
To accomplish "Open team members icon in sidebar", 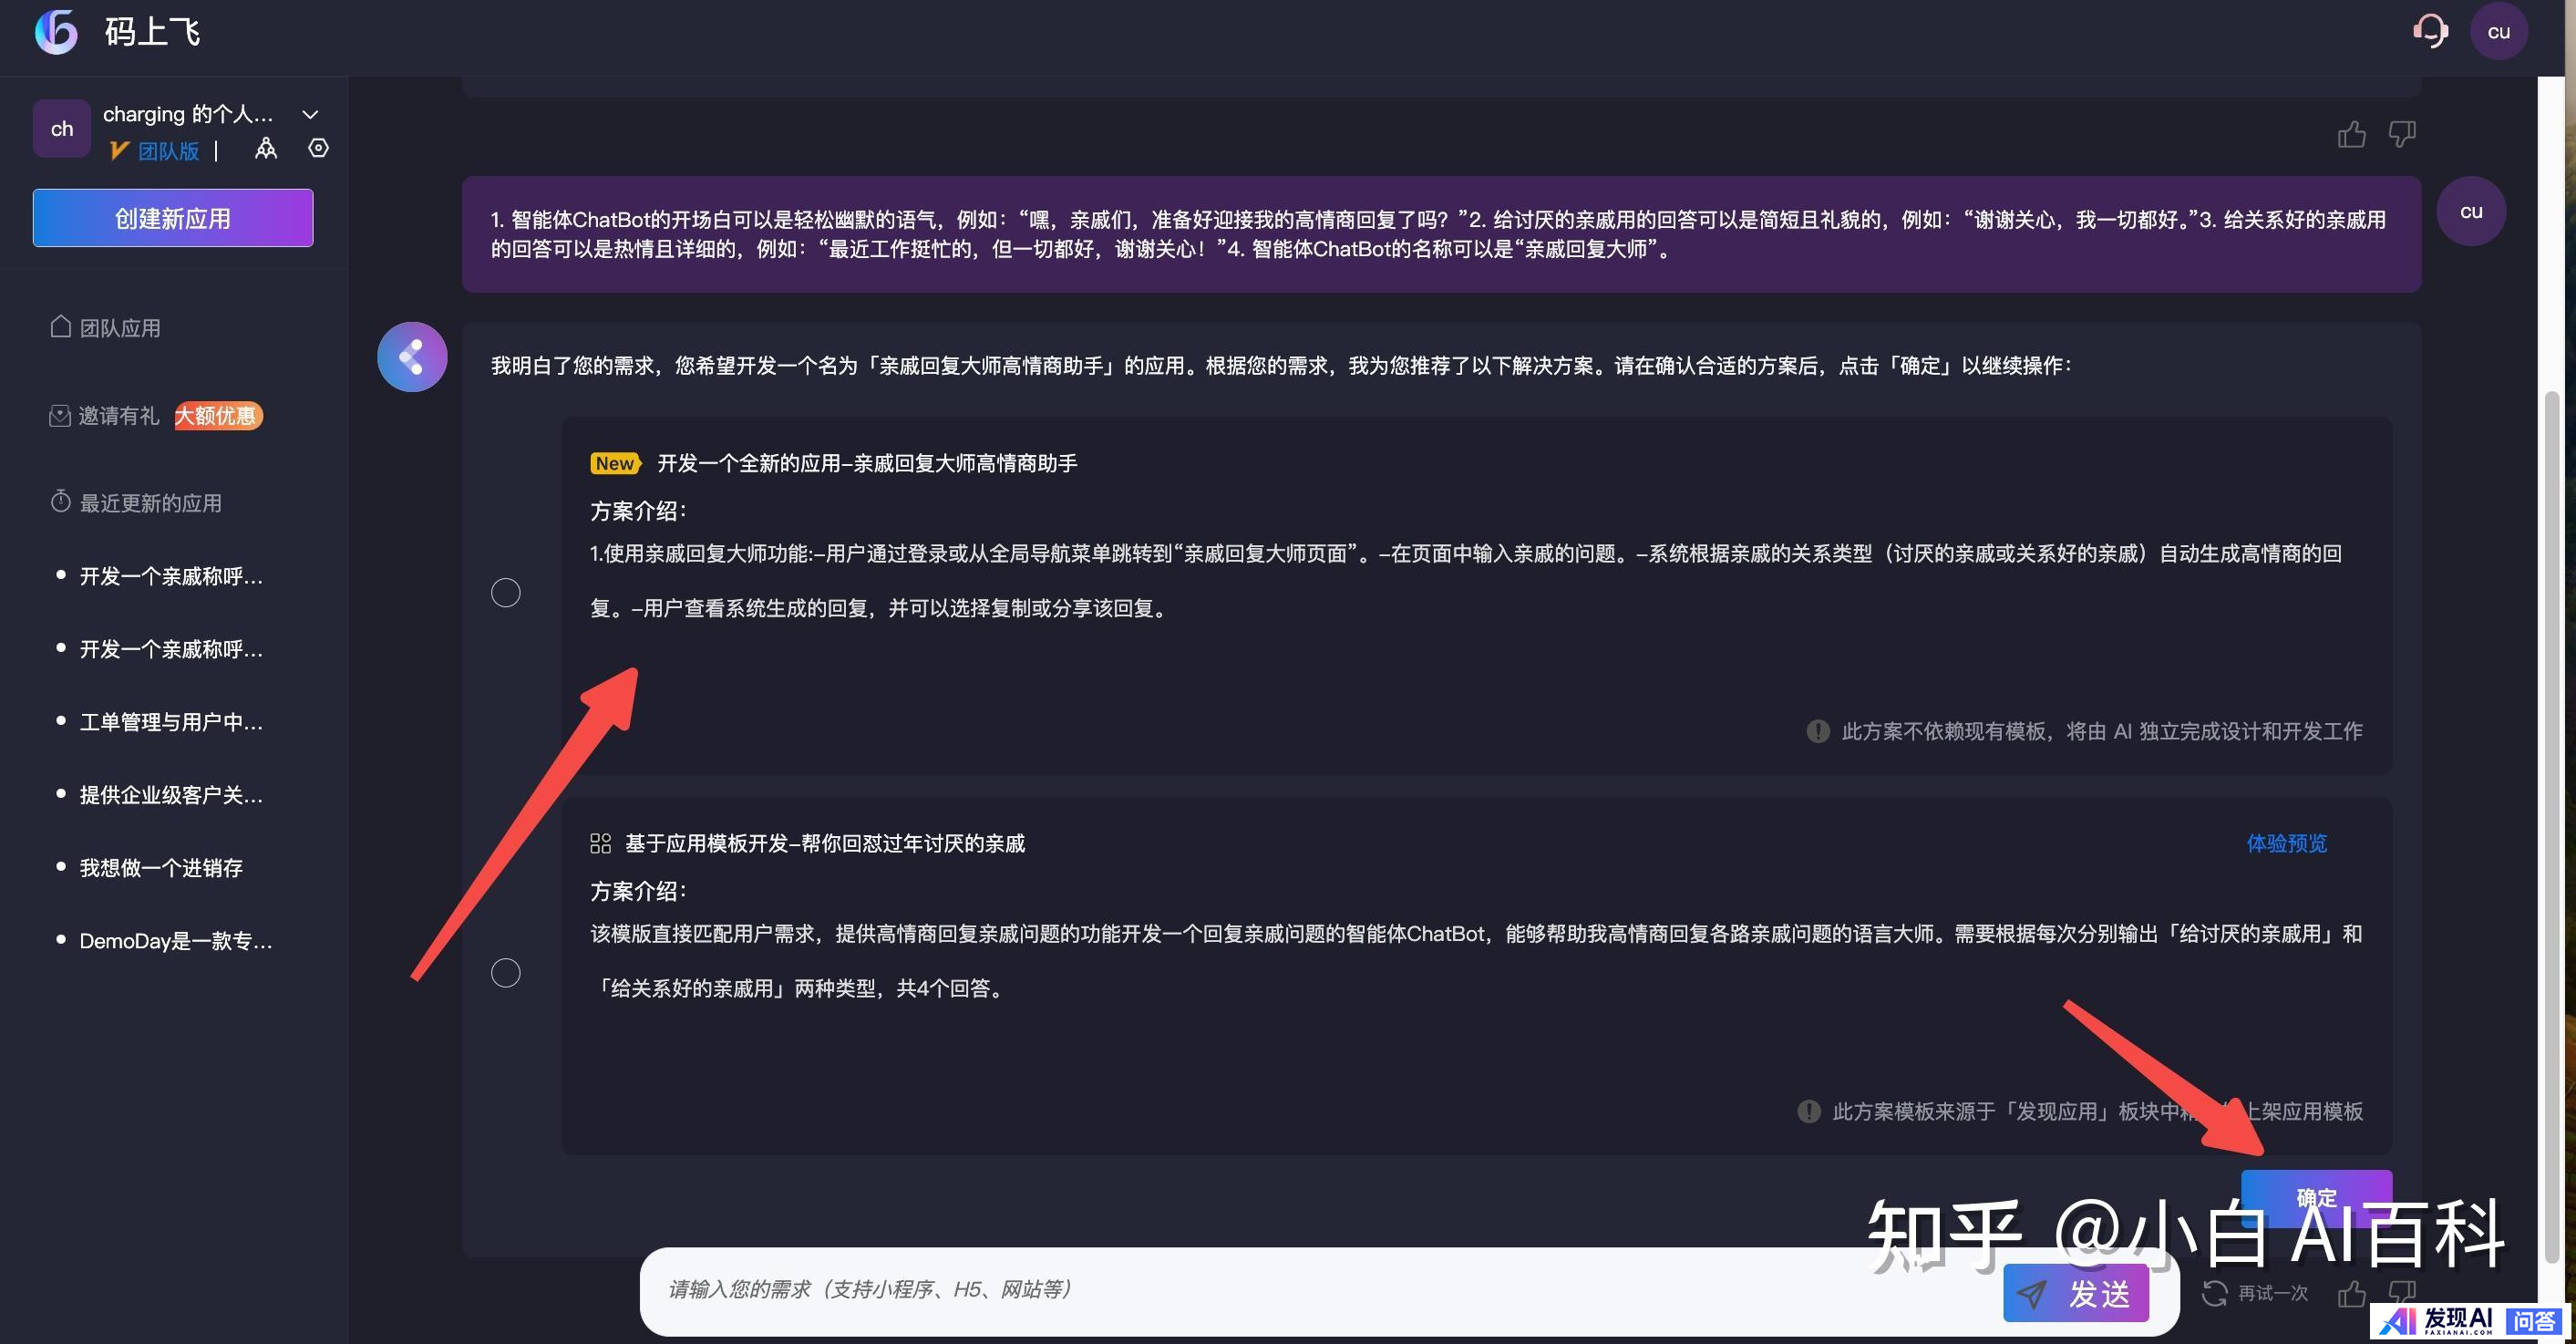I will point(266,149).
